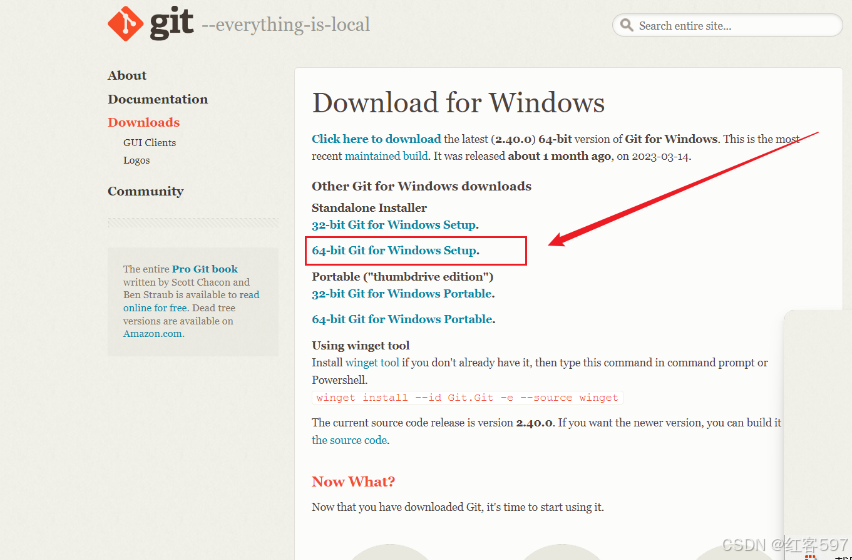Click the 'Portable ("thumbdrive edition")' label
This screenshot has width=852, height=560.
click(x=403, y=276)
